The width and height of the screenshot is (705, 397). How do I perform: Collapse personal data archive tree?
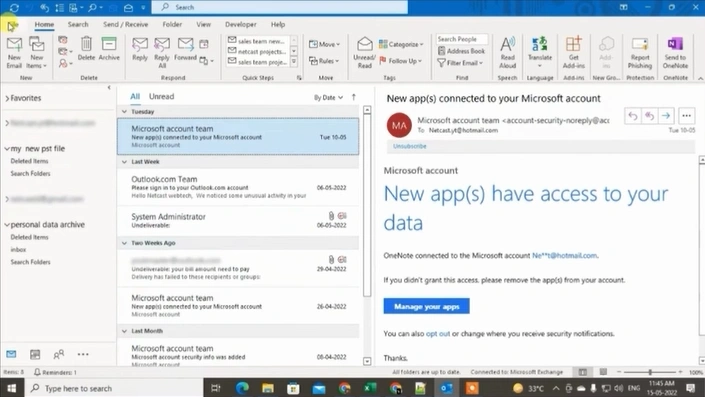tap(7, 224)
